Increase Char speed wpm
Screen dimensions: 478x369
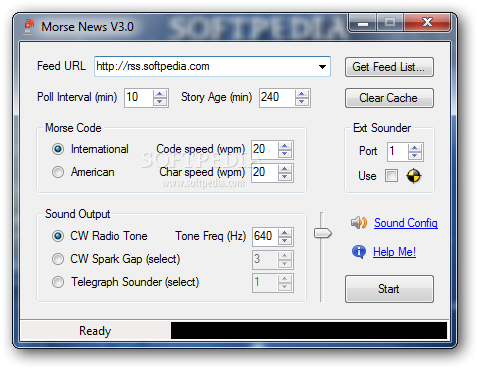pos(285,169)
